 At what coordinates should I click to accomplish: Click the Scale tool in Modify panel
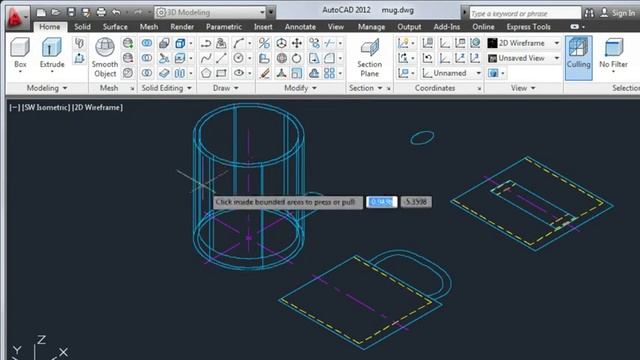point(297,73)
